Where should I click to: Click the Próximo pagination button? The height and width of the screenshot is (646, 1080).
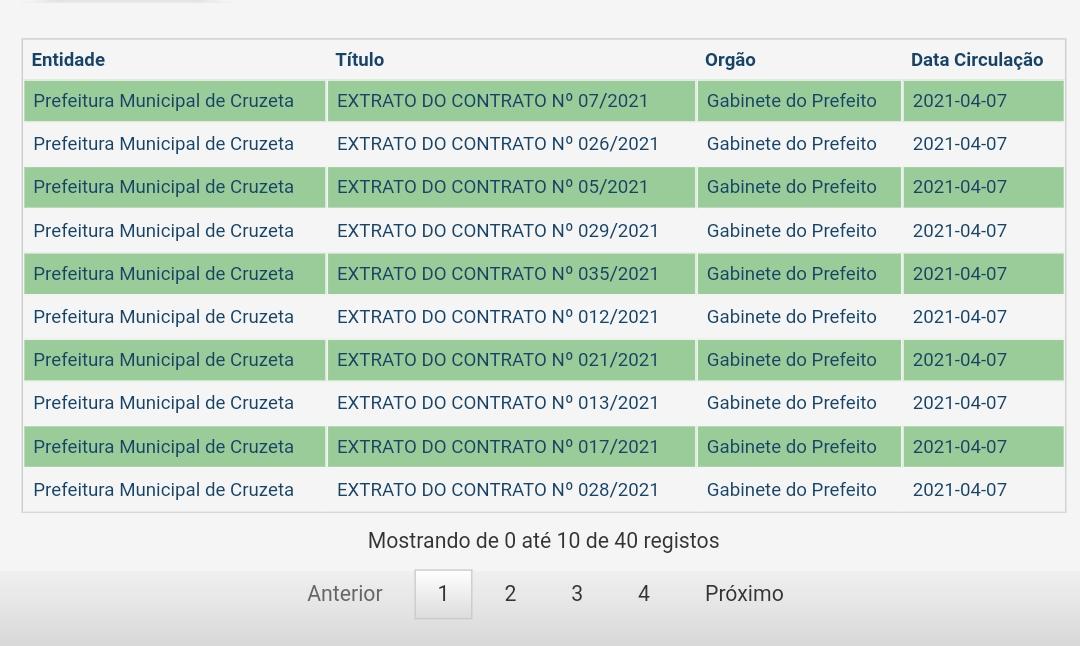744,594
